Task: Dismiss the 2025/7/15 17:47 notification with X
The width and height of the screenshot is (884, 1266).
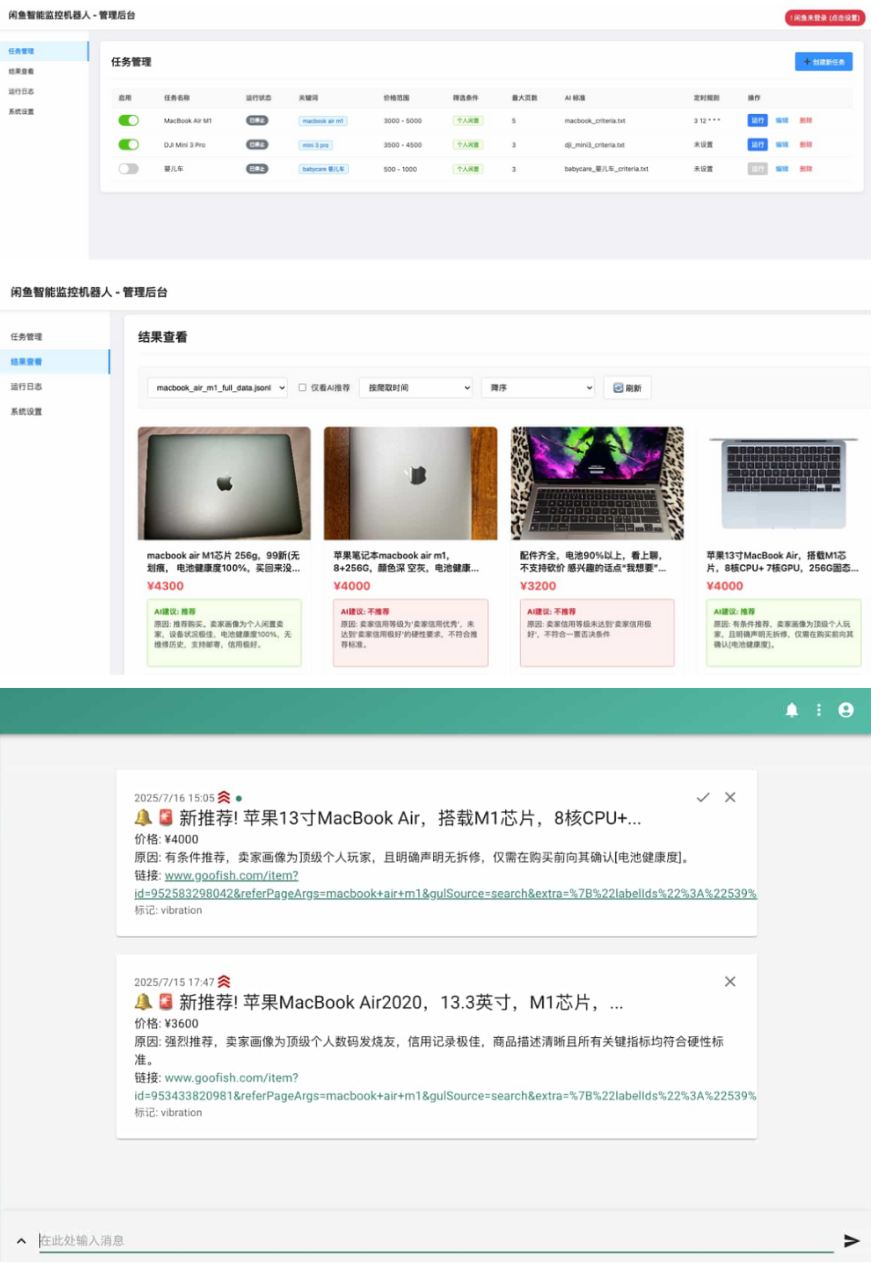Action: [730, 981]
